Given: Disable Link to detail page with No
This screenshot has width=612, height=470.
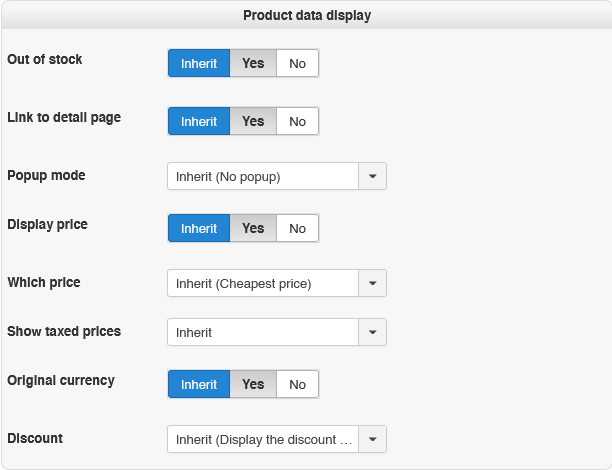Looking at the screenshot, I should point(297,121).
